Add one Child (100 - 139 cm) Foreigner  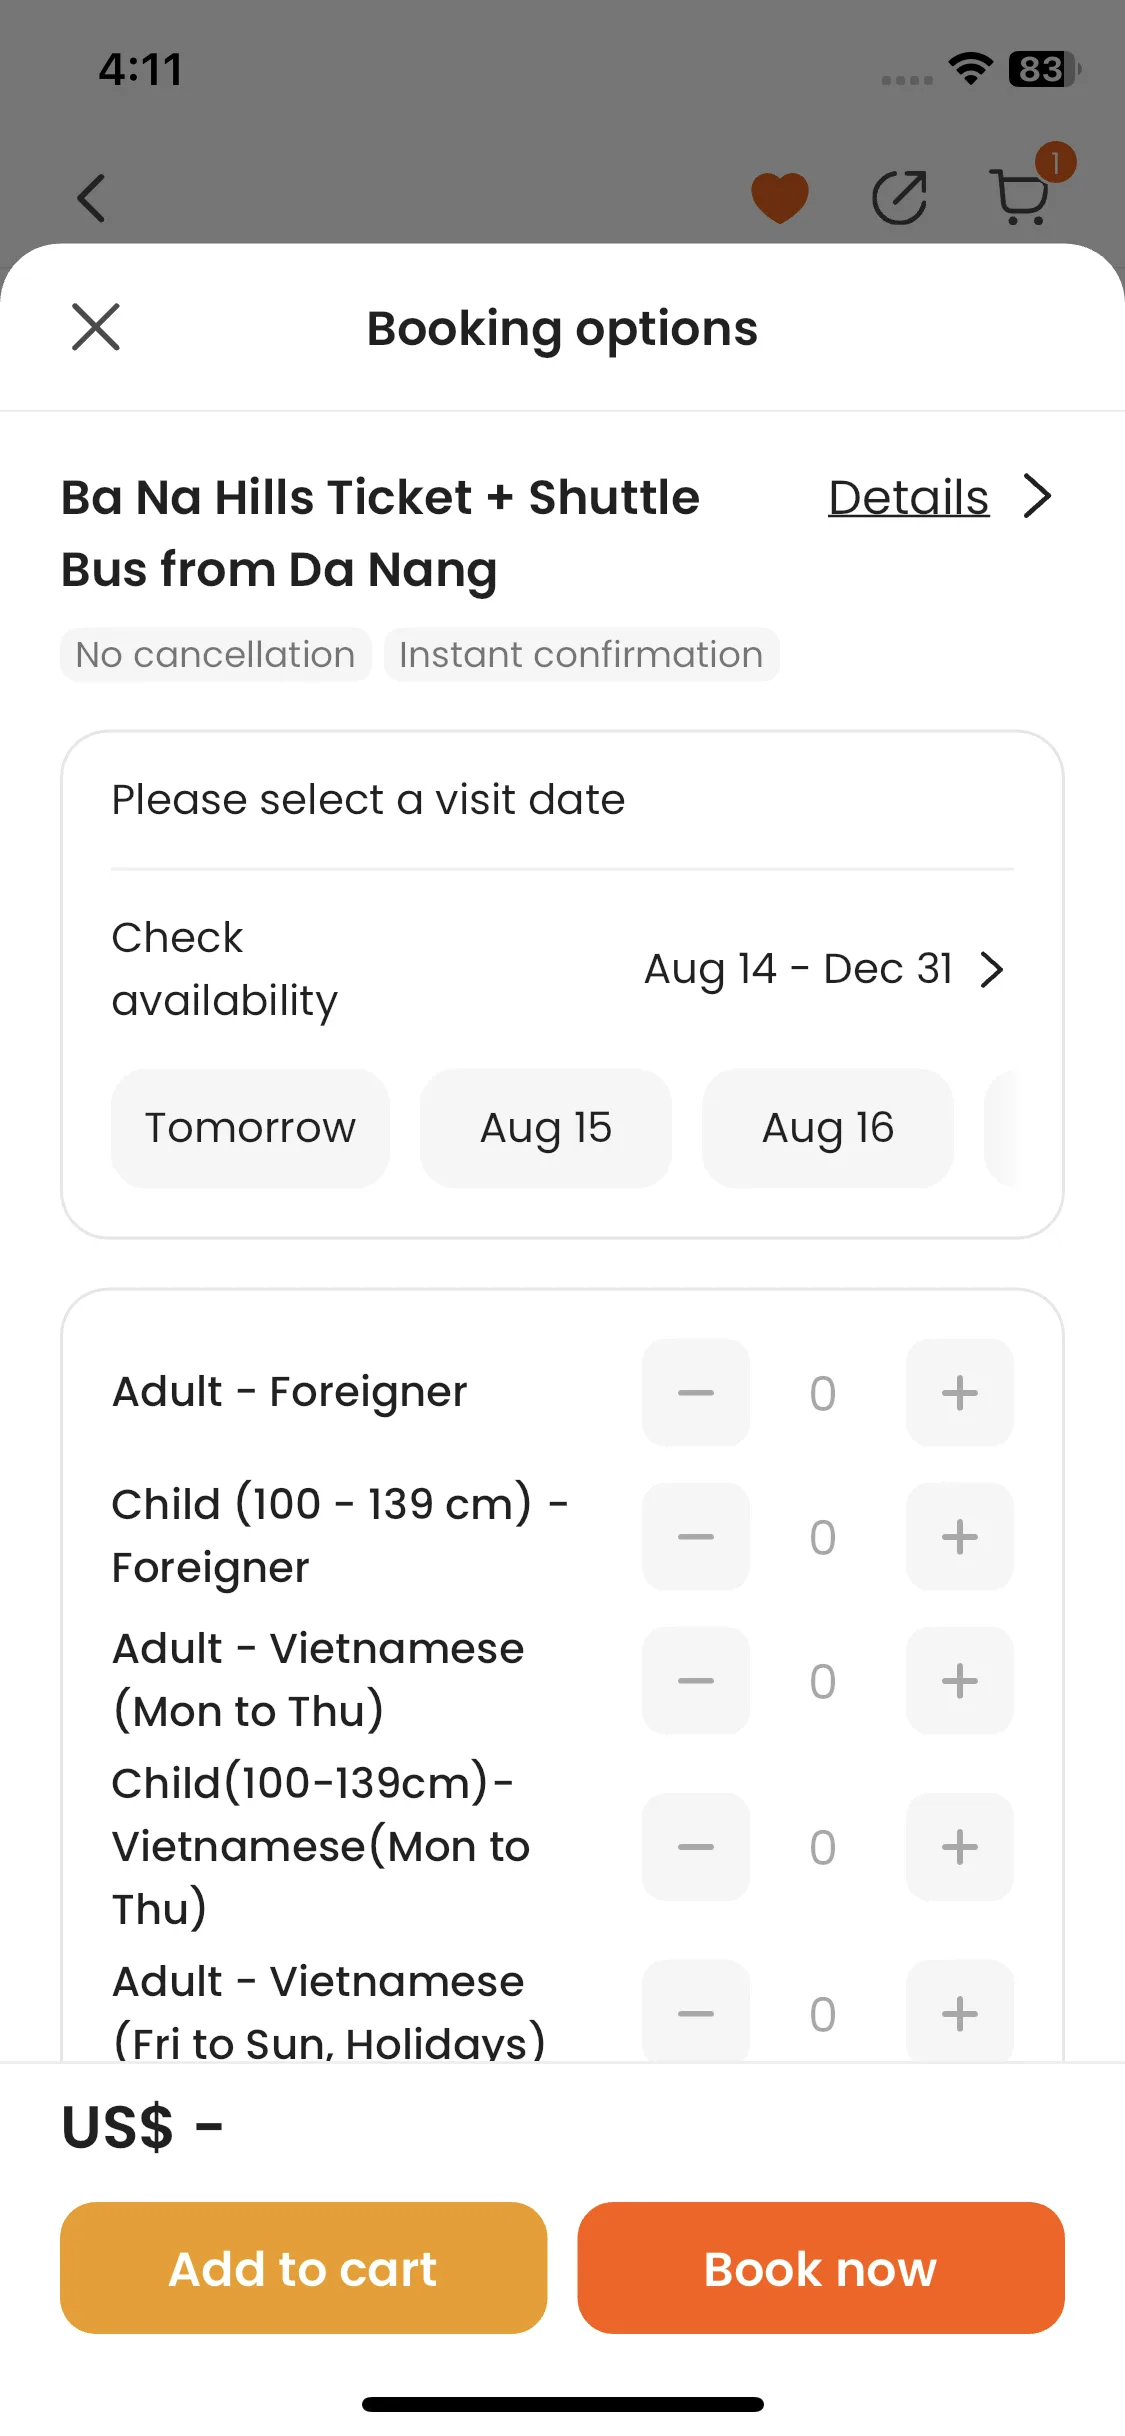point(959,1536)
